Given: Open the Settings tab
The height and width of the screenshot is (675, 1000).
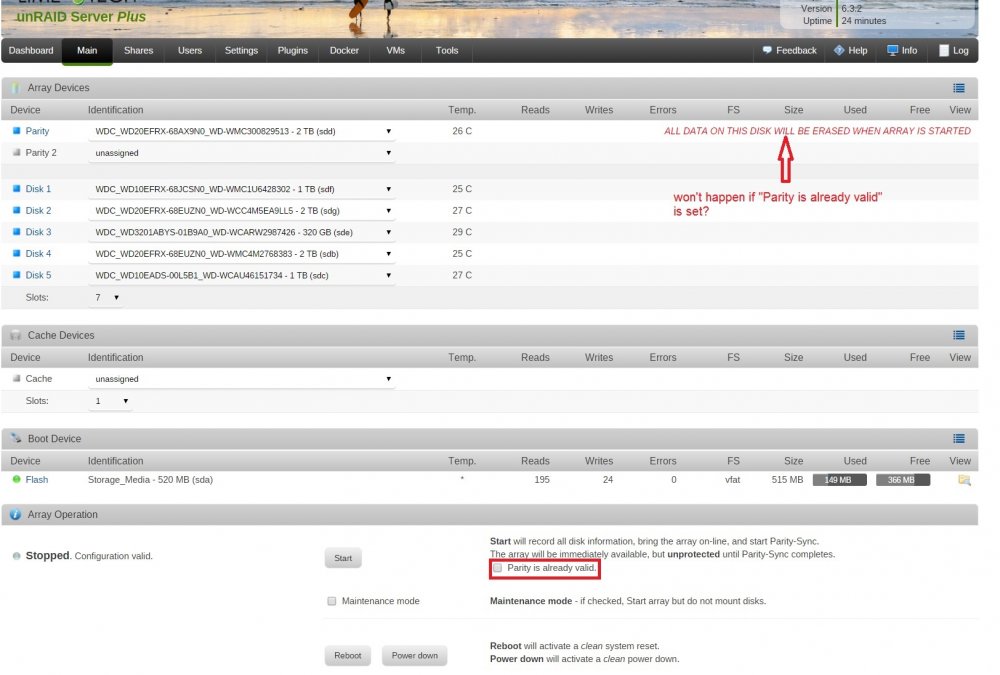Looking at the screenshot, I should (x=241, y=50).
